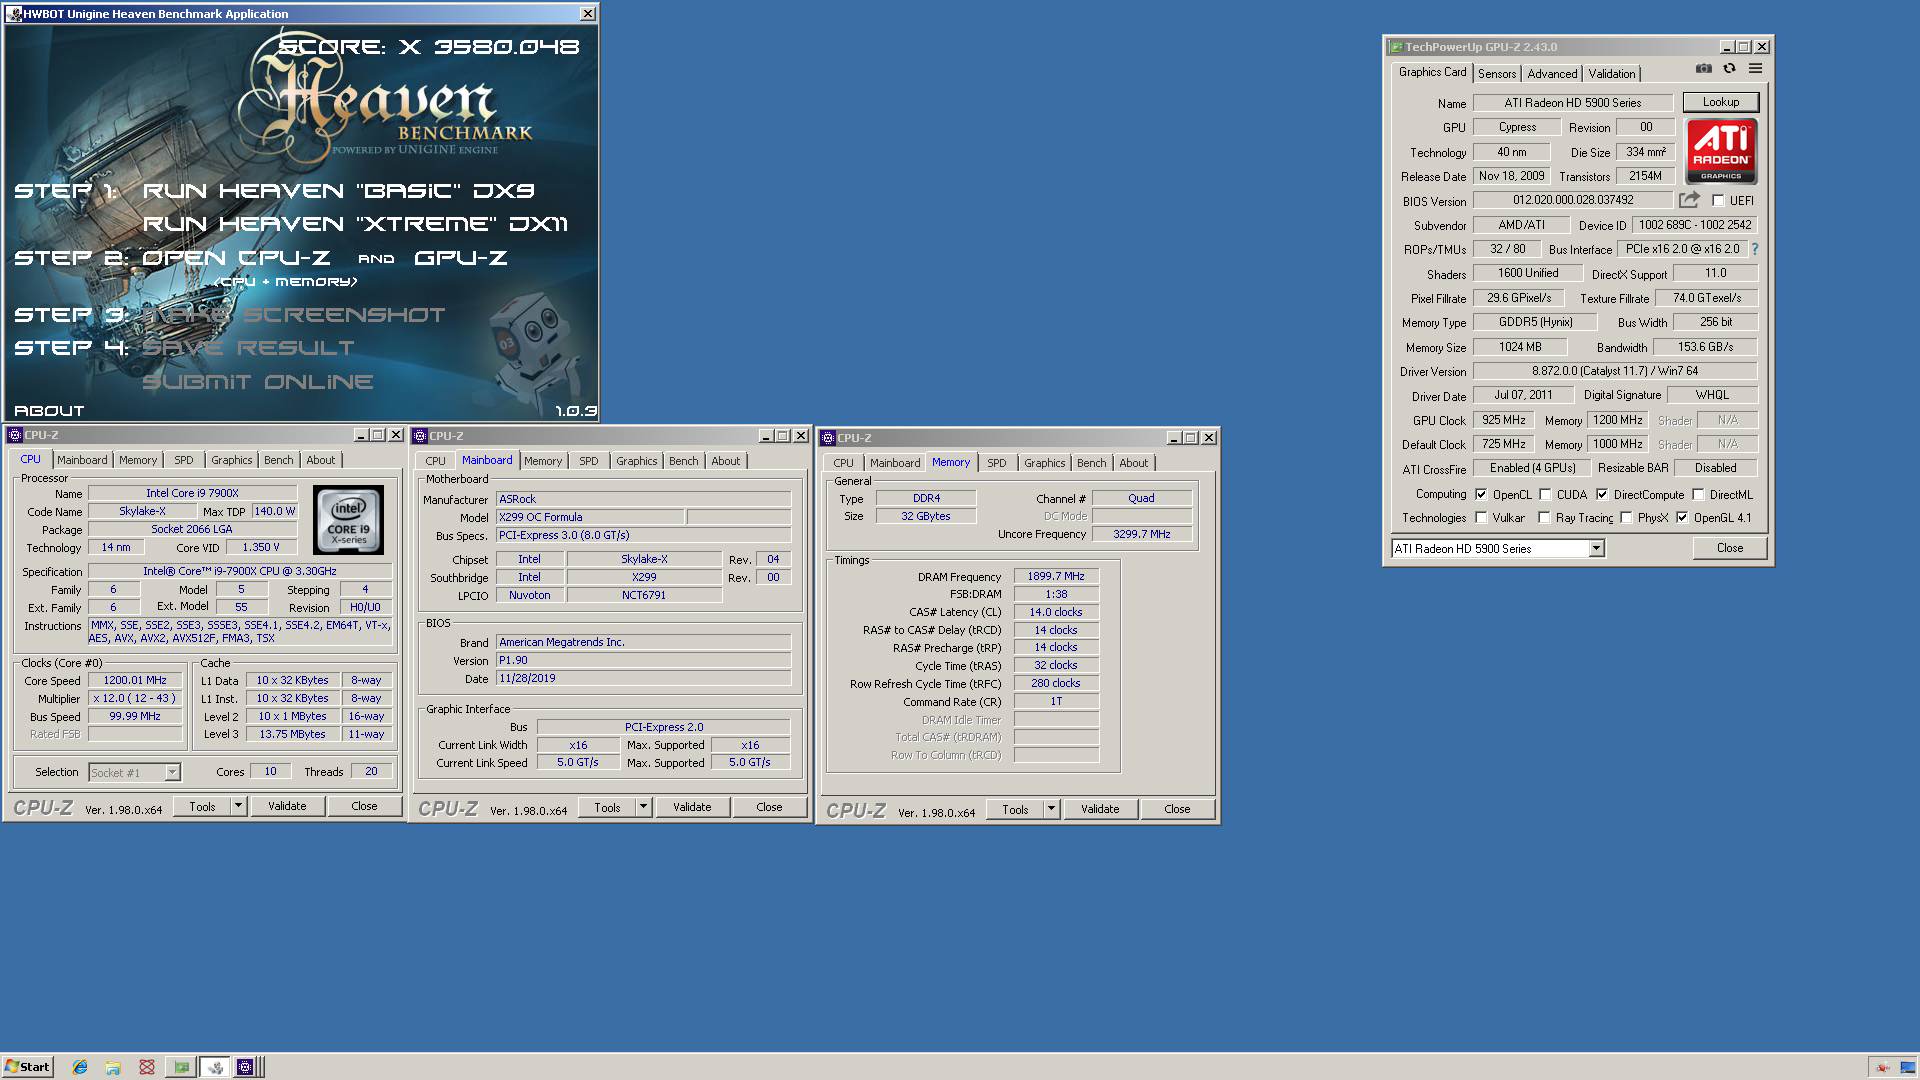Click the GPU-Z link in Heaven Step 2

461,258
